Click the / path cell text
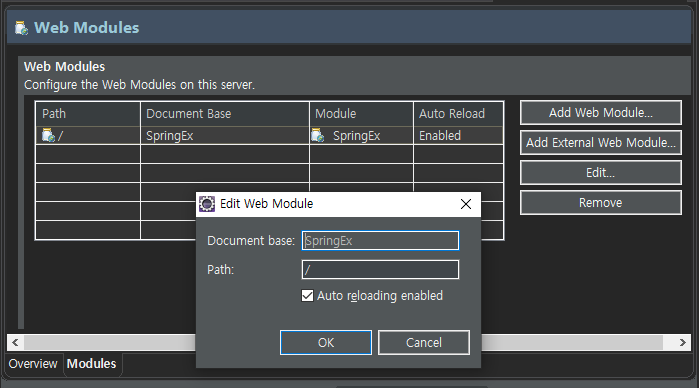 point(61,136)
